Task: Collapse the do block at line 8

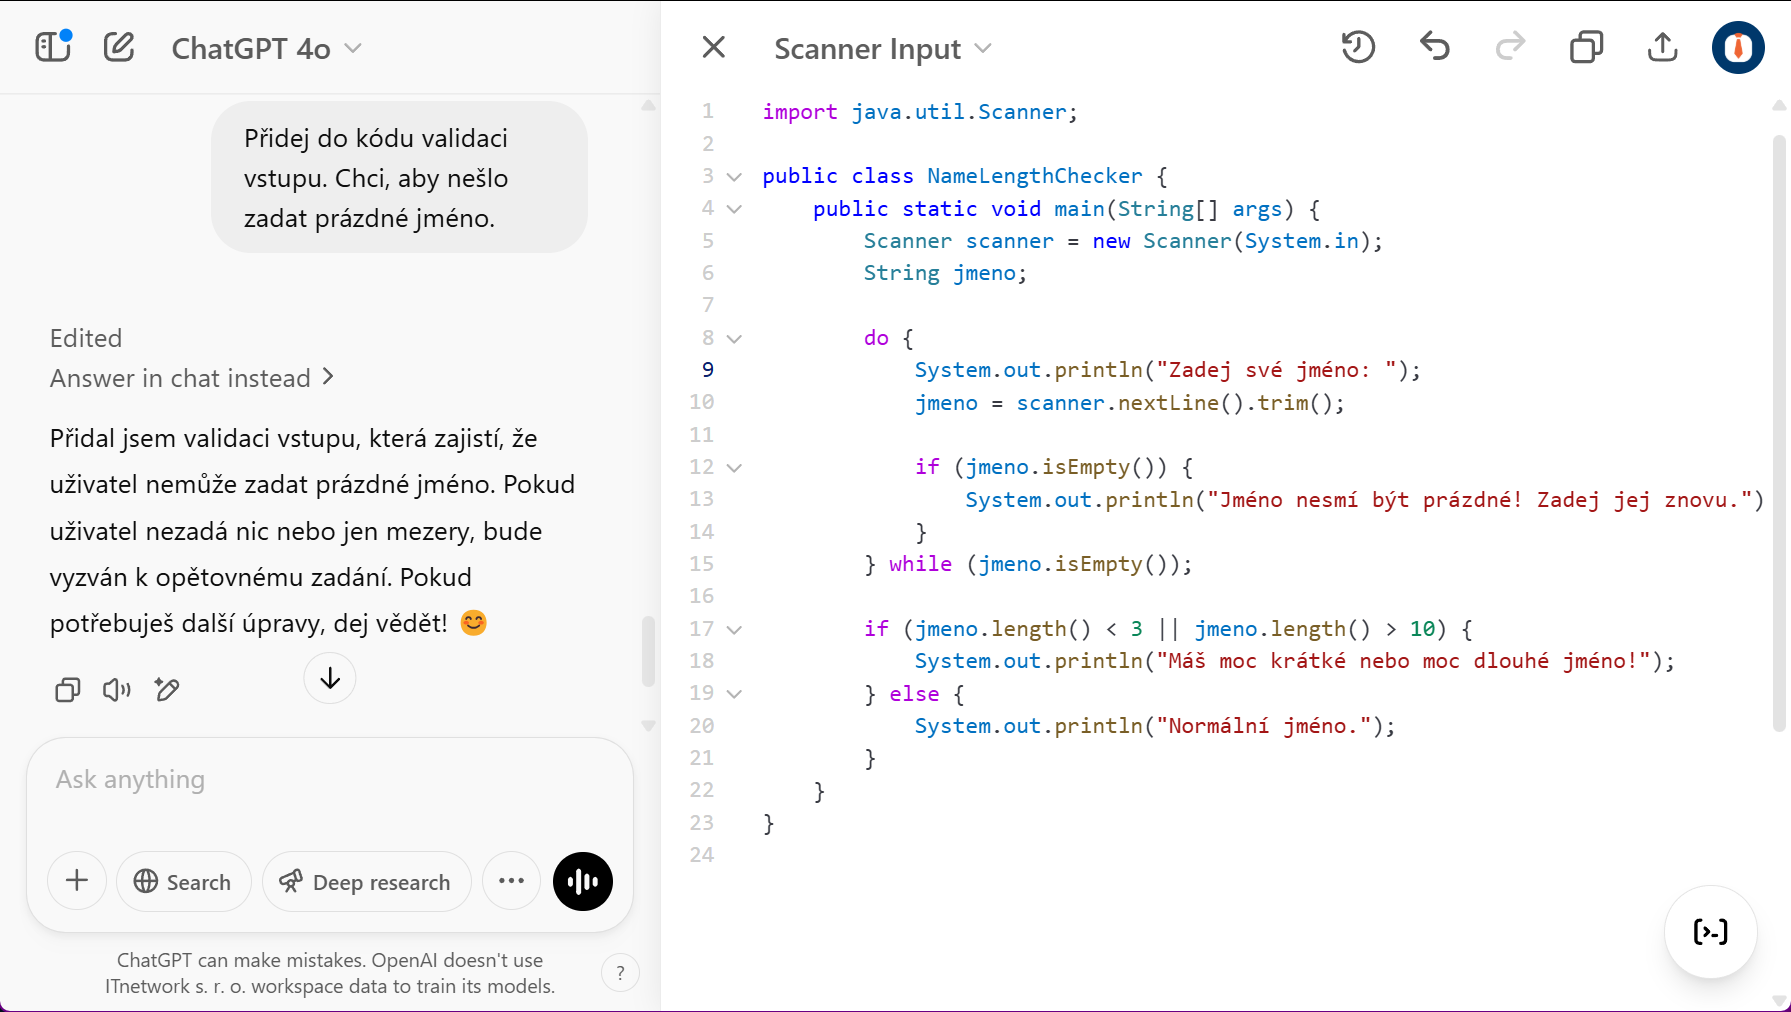Action: pos(734,339)
